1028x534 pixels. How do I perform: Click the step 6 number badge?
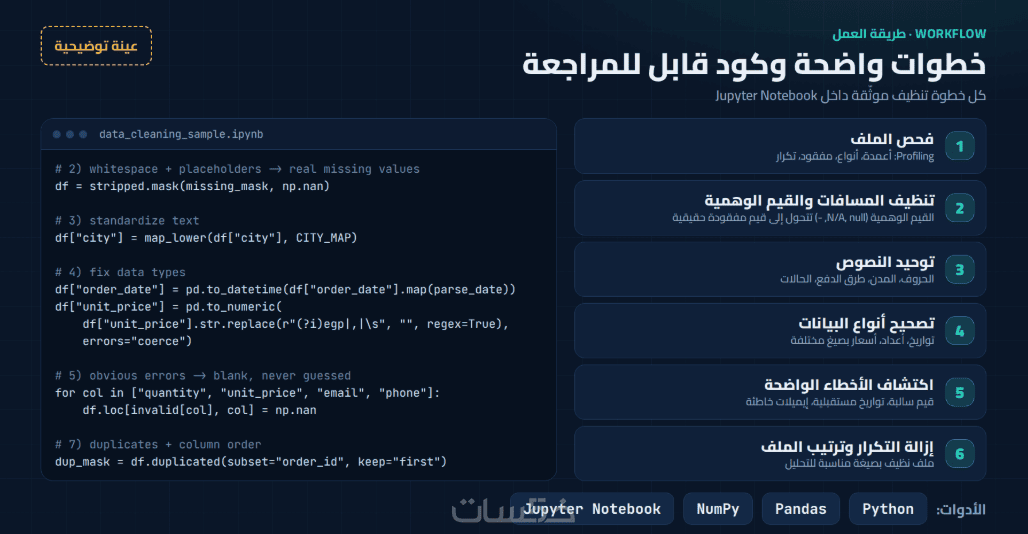click(959, 453)
